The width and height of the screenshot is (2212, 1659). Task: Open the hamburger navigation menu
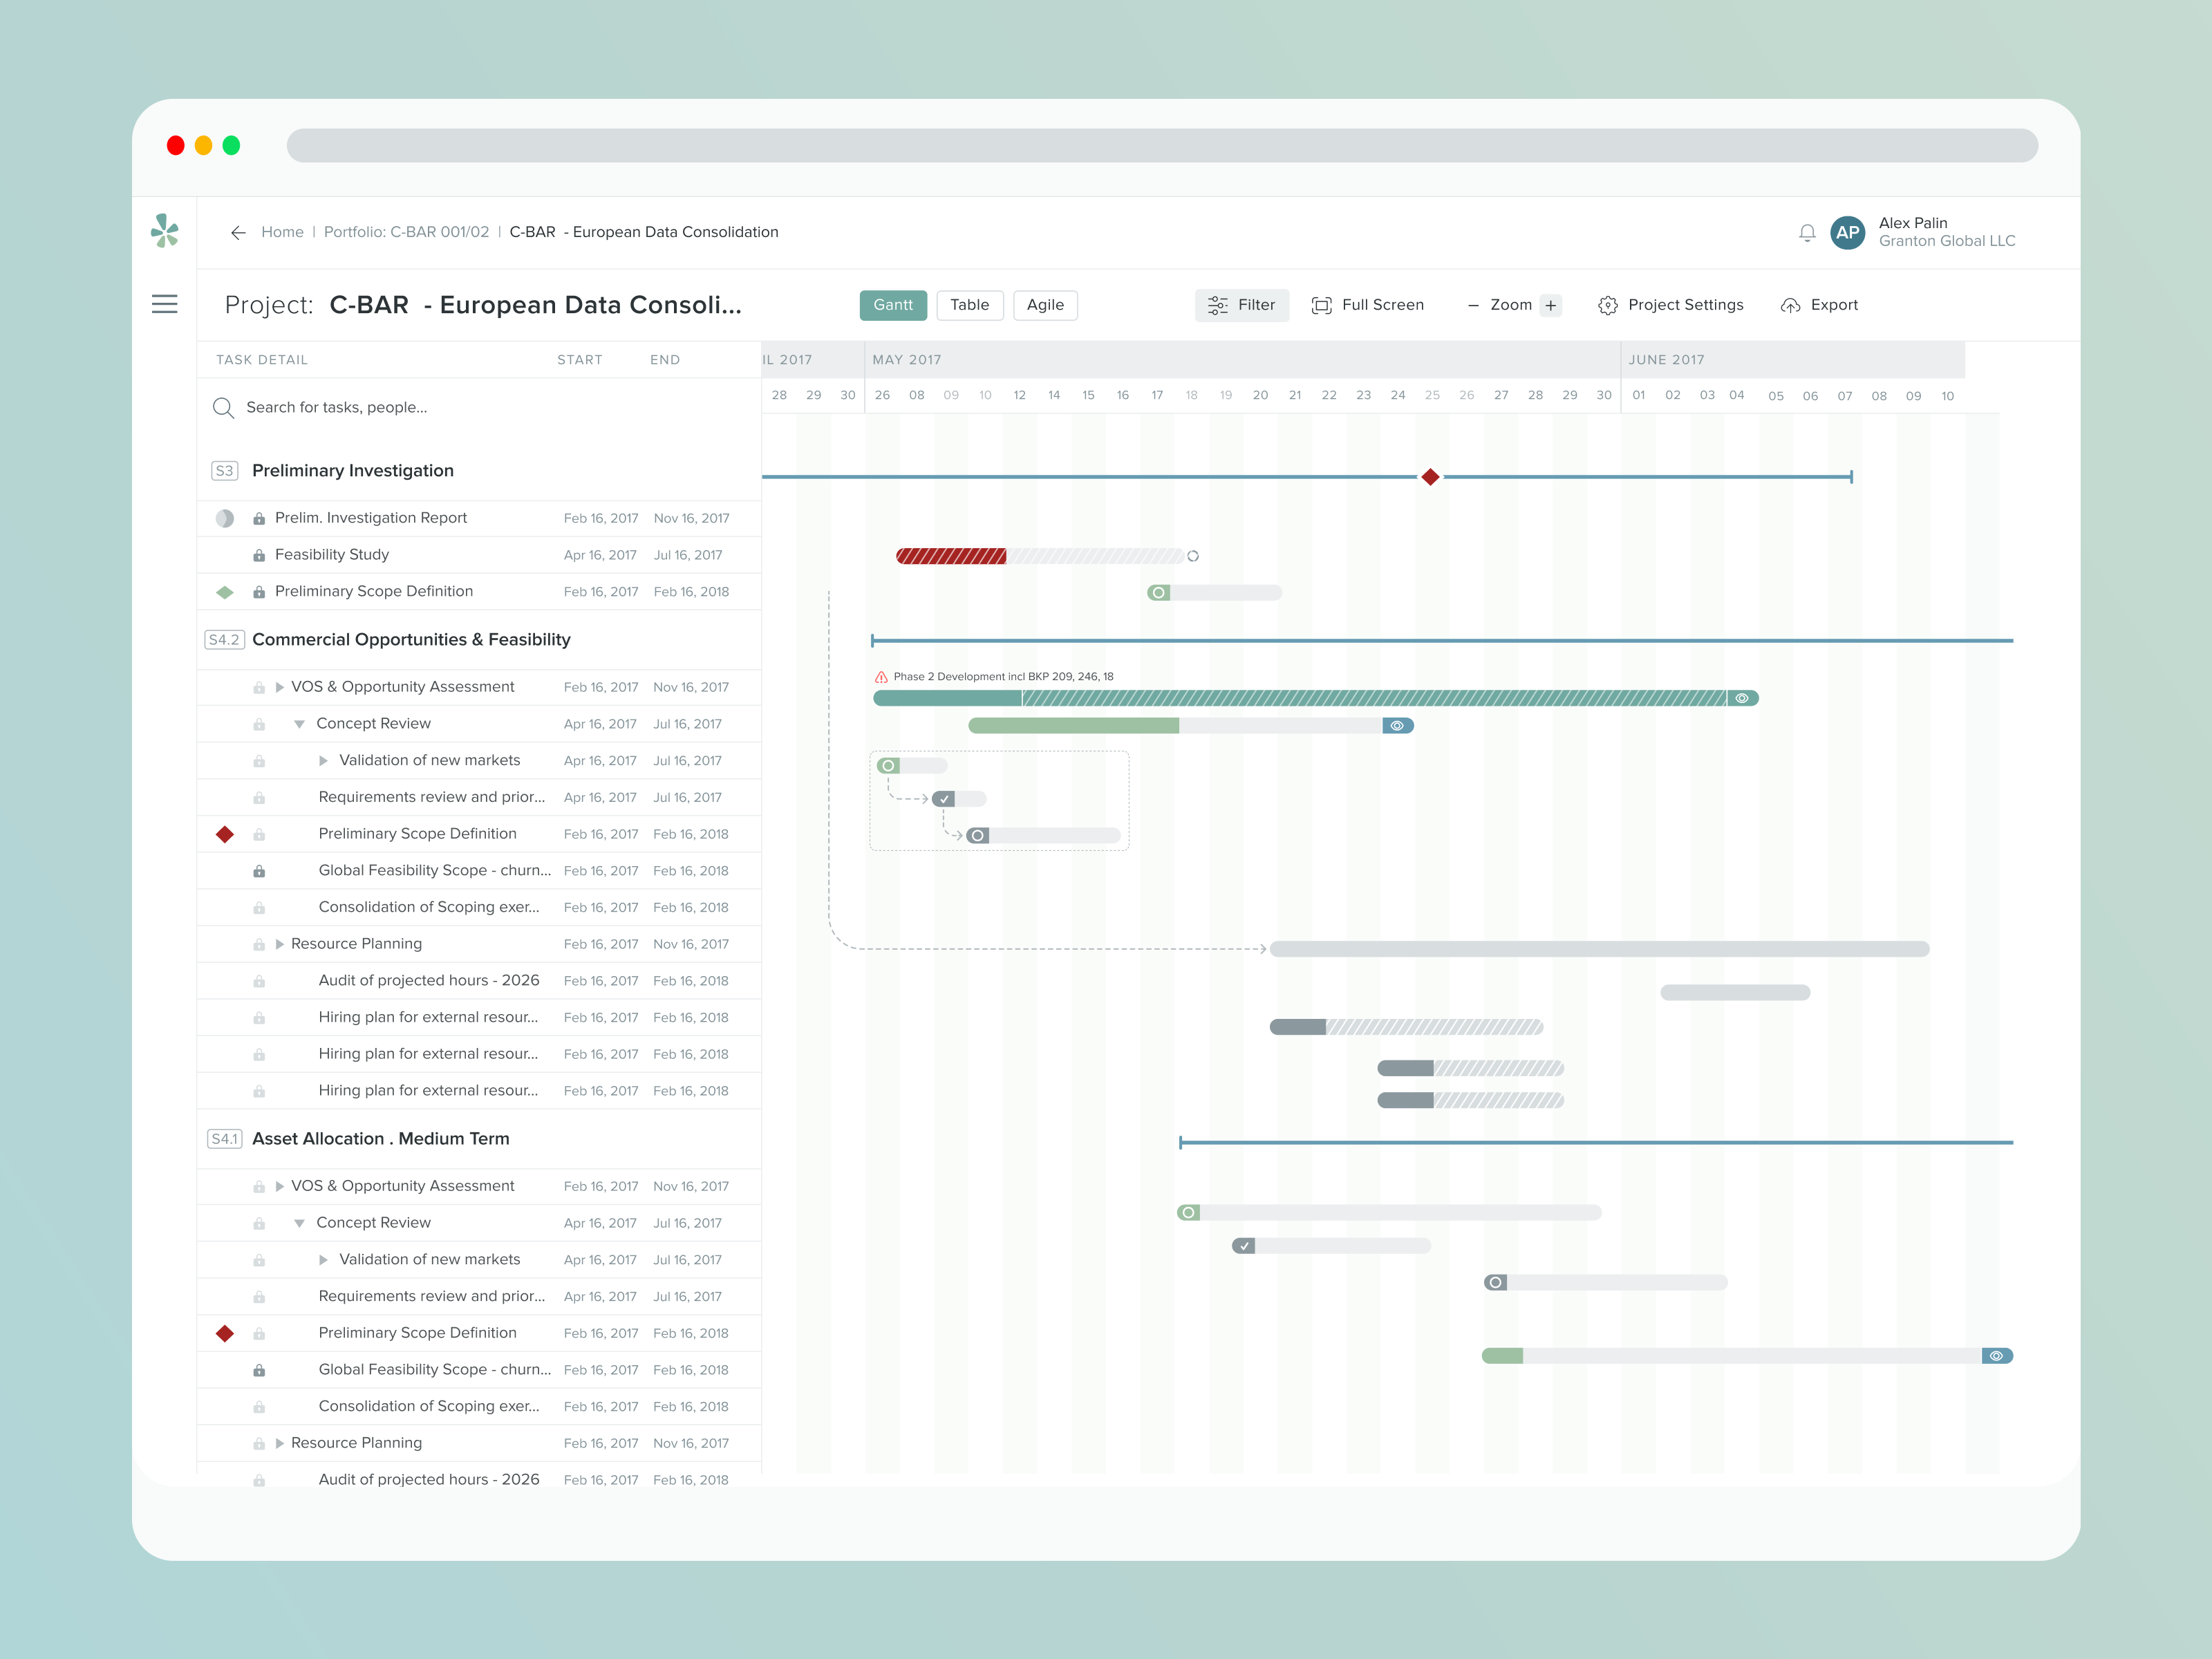tap(166, 304)
